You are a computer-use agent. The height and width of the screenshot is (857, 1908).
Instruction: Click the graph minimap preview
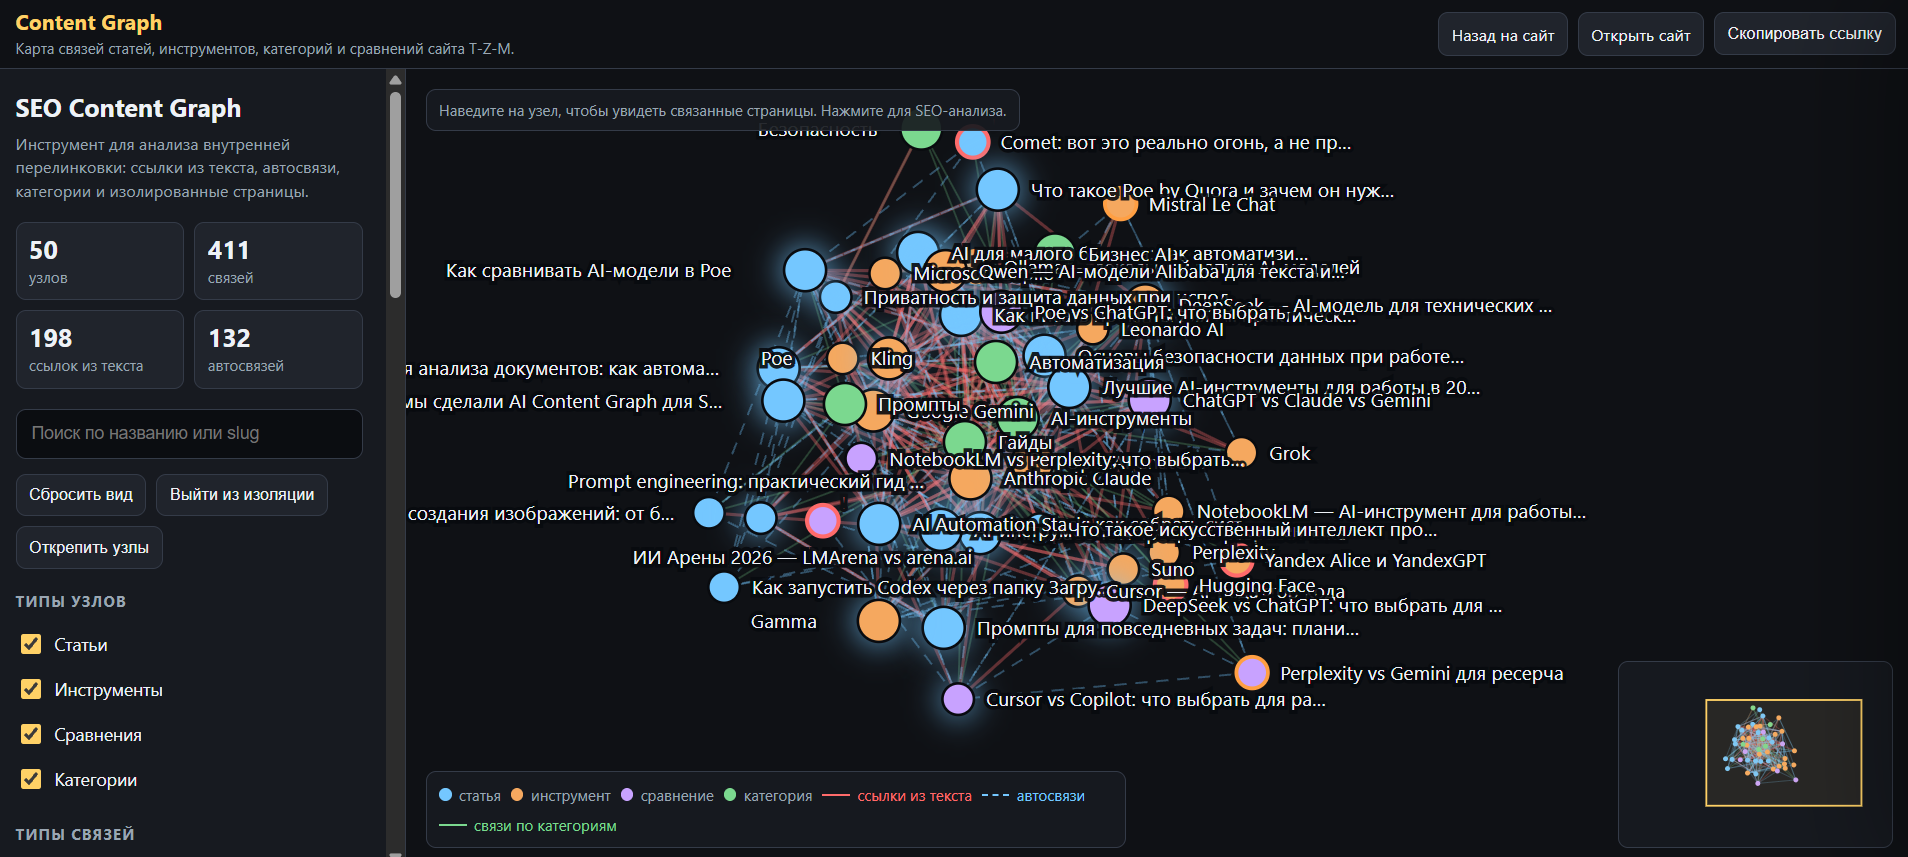[x=1755, y=754]
